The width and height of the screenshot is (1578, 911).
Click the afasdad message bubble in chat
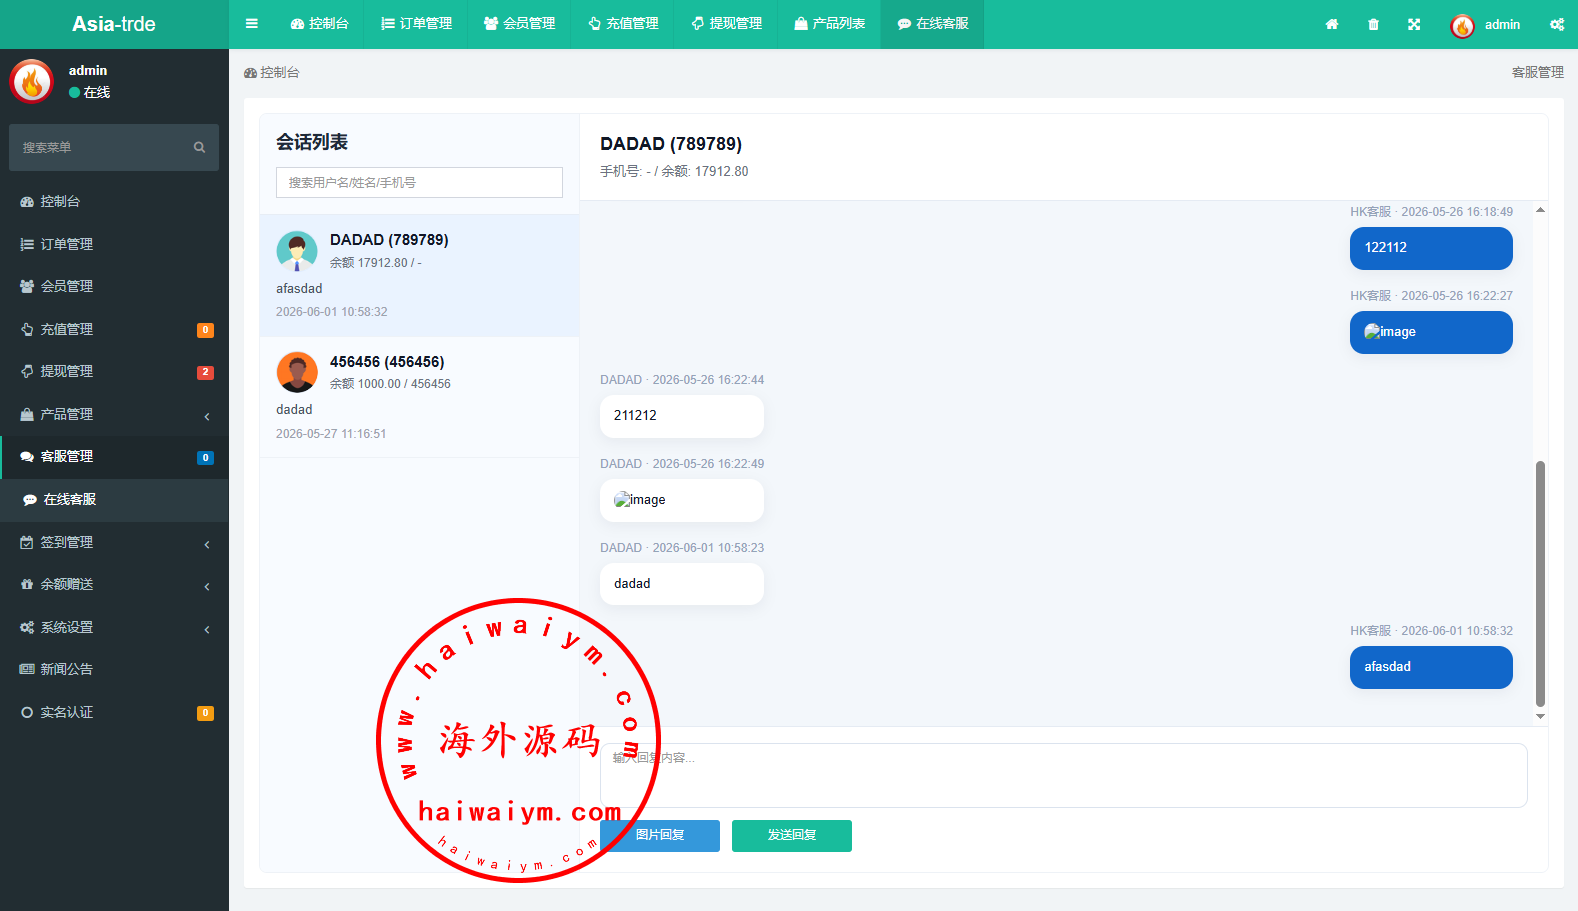click(1431, 667)
